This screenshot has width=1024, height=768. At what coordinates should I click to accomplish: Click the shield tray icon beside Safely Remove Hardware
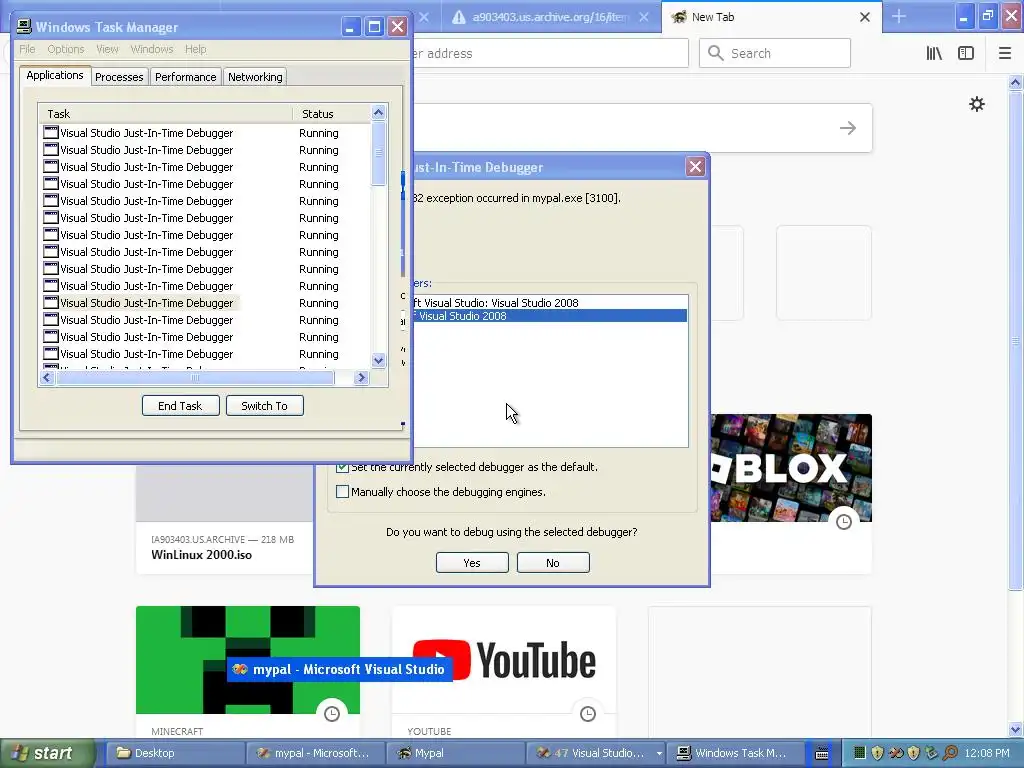(x=914, y=753)
